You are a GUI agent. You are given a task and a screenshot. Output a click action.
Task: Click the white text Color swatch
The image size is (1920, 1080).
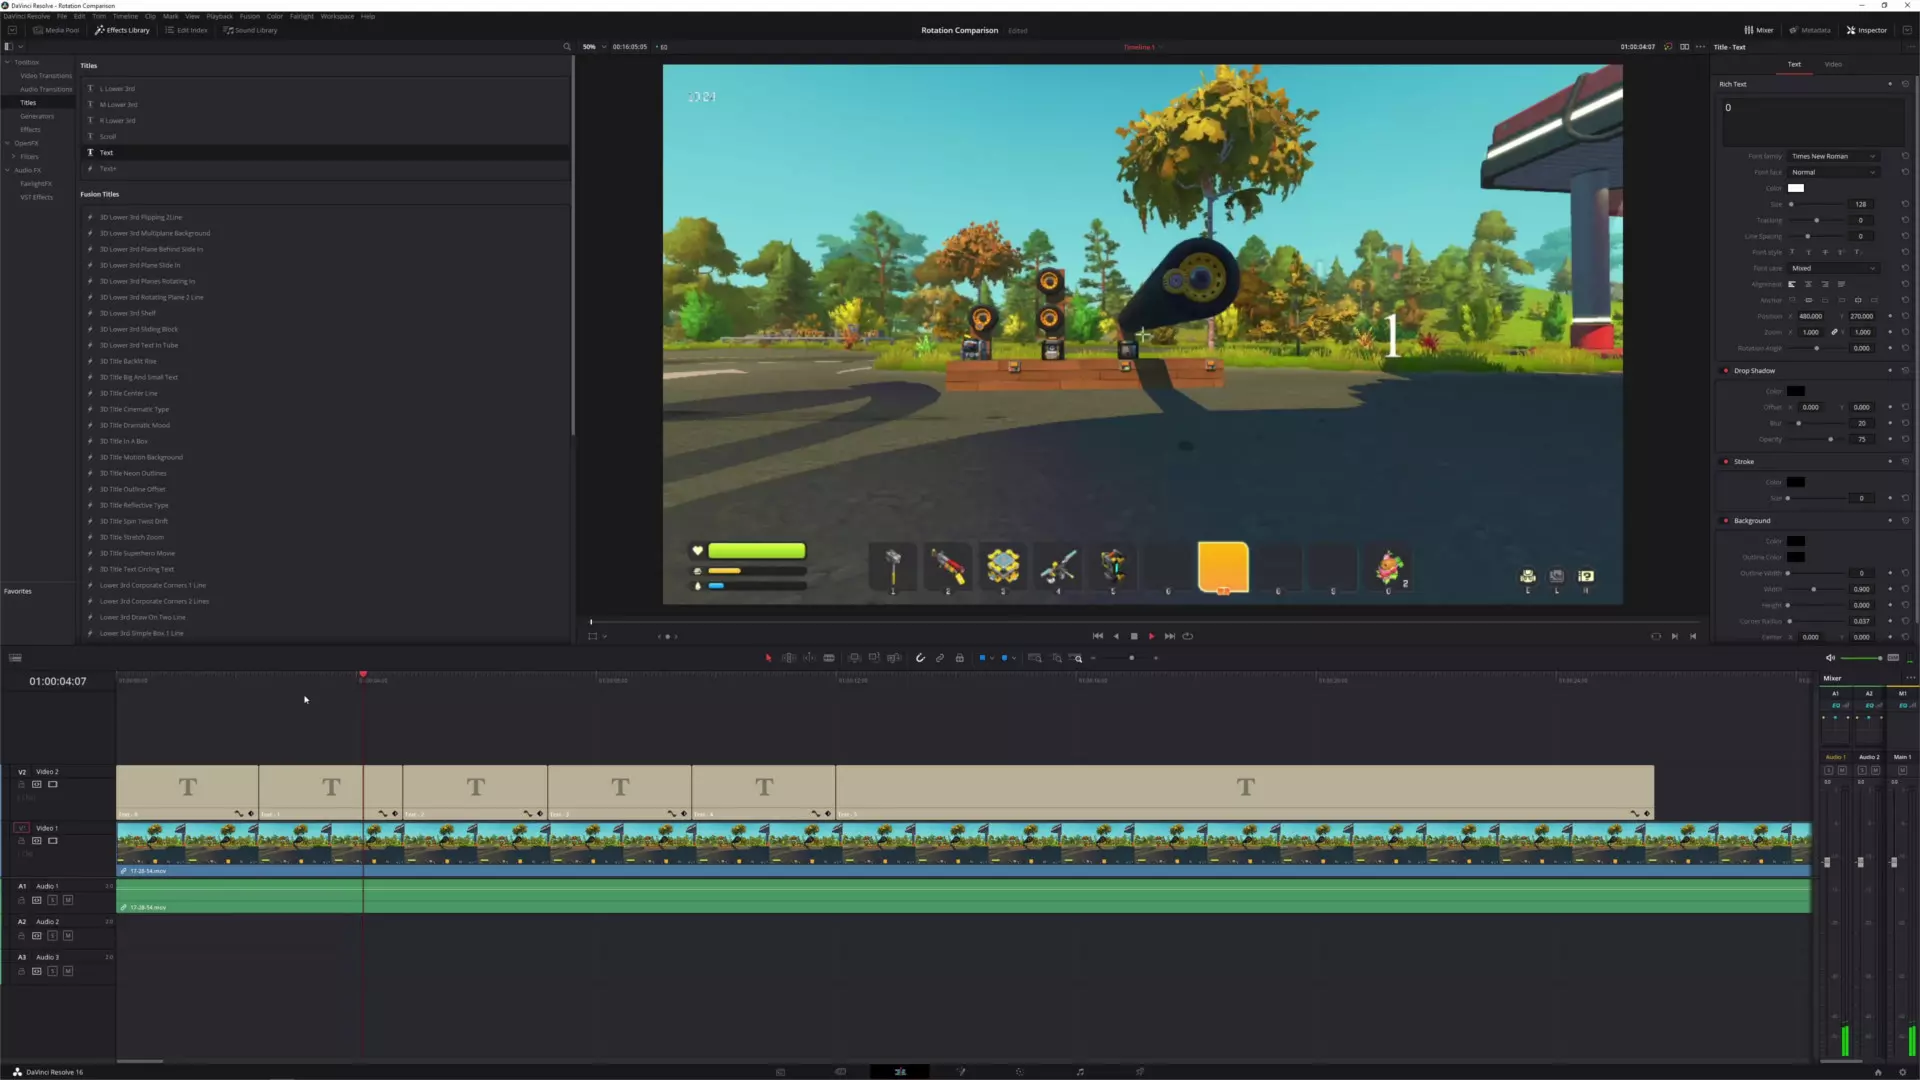pyautogui.click(x=1796, y=188)
